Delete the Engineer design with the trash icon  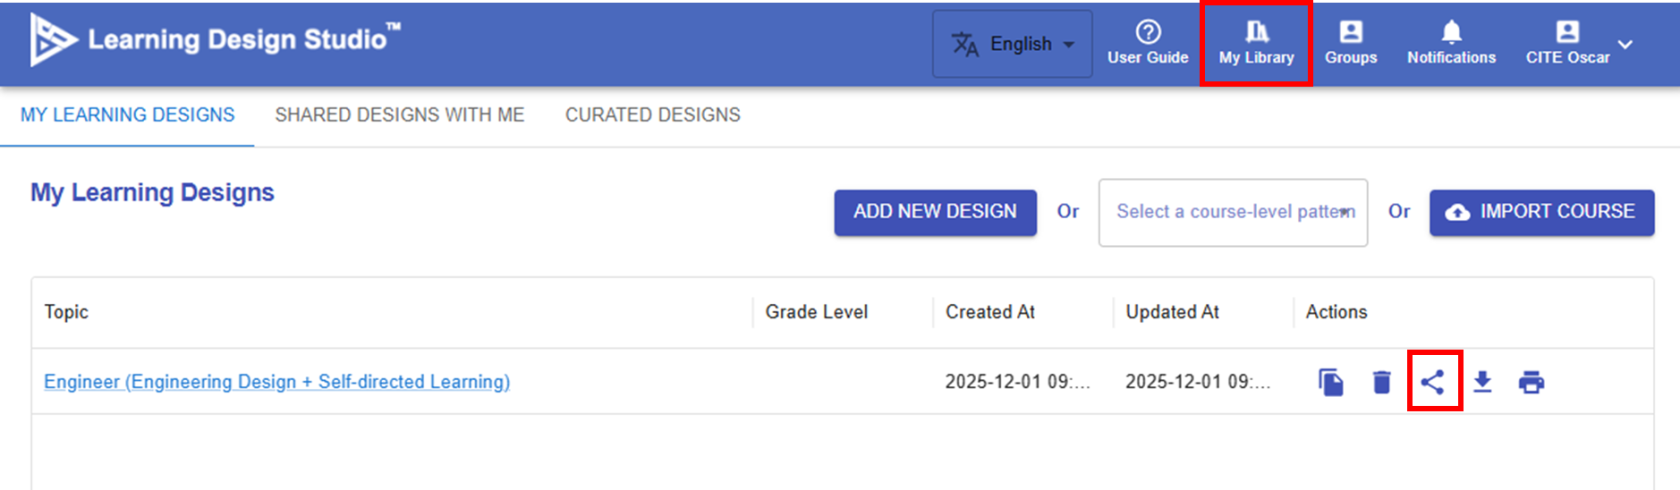[1382, 382]
